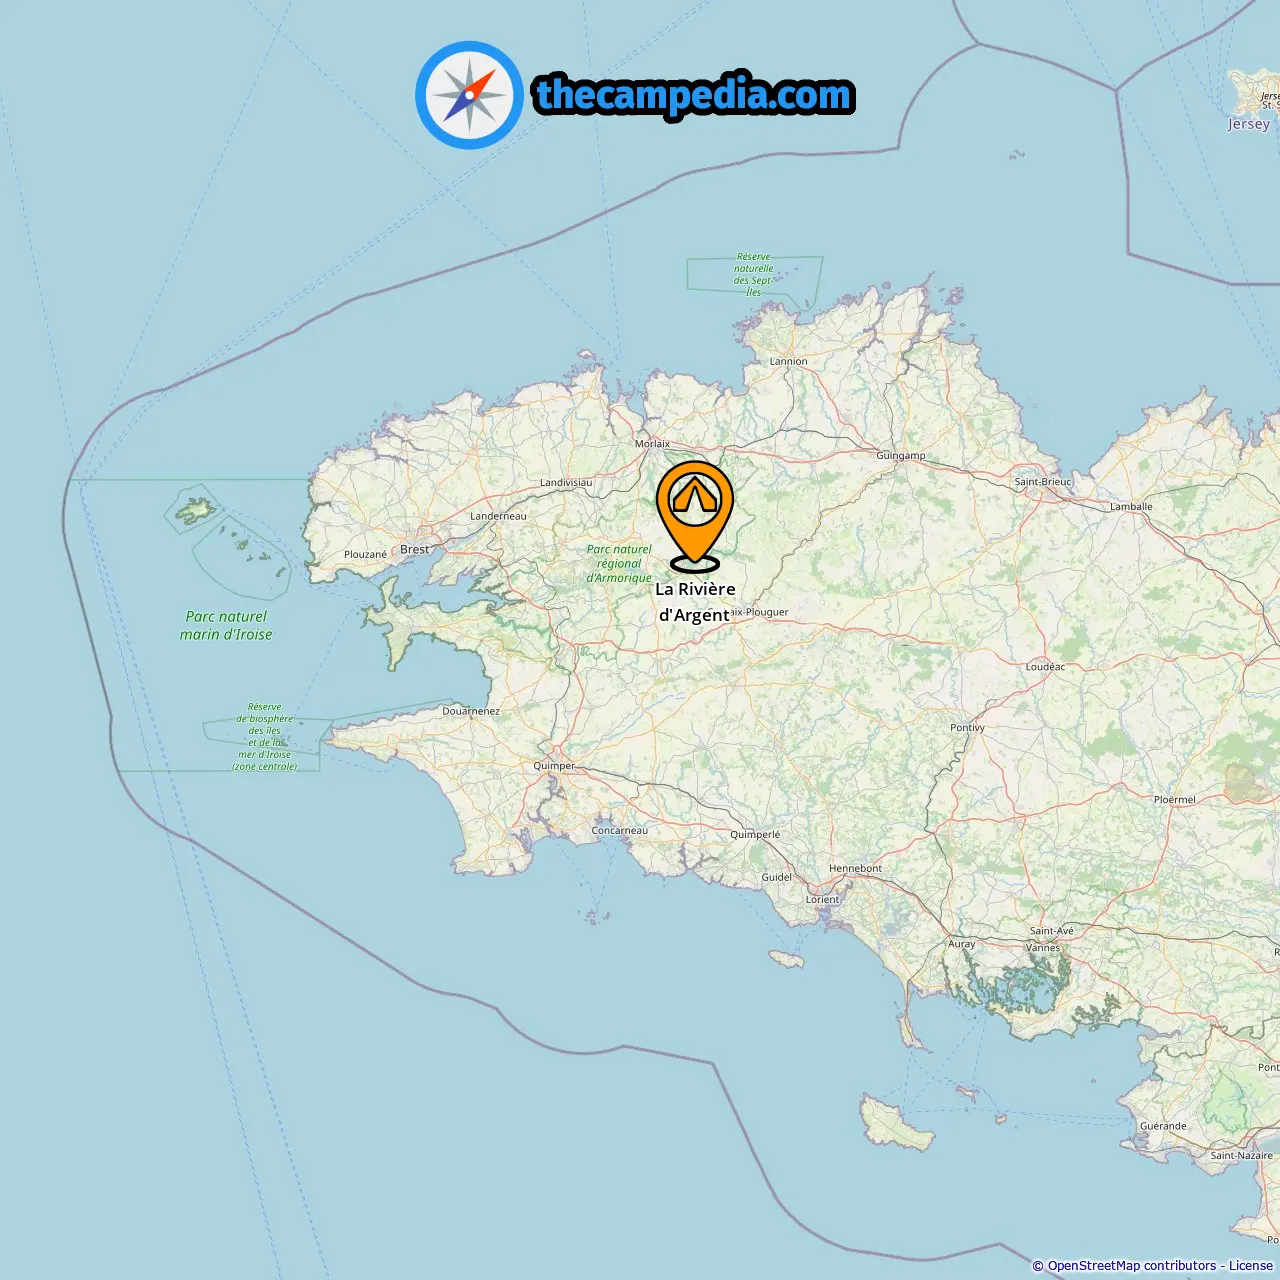1280x1280 pixels.
Task: Click the Vannes city label
Action: click(x=1043, y=947)
